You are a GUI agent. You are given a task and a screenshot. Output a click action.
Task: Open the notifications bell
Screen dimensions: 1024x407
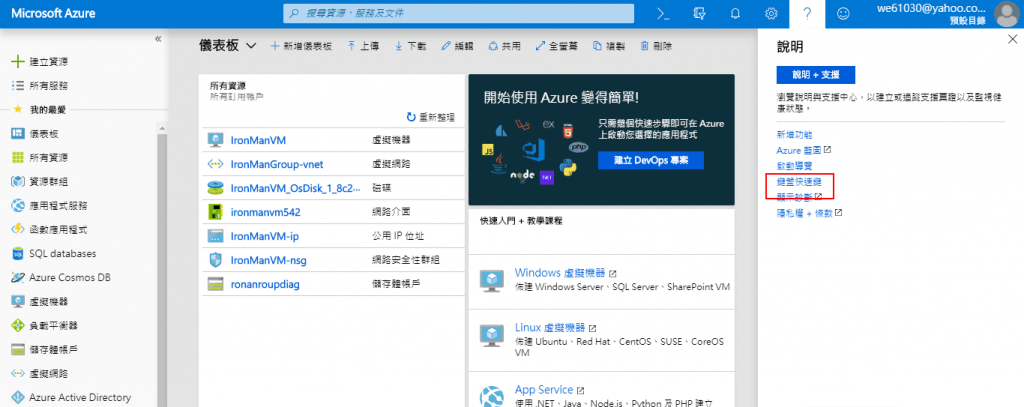pos(736,13)
